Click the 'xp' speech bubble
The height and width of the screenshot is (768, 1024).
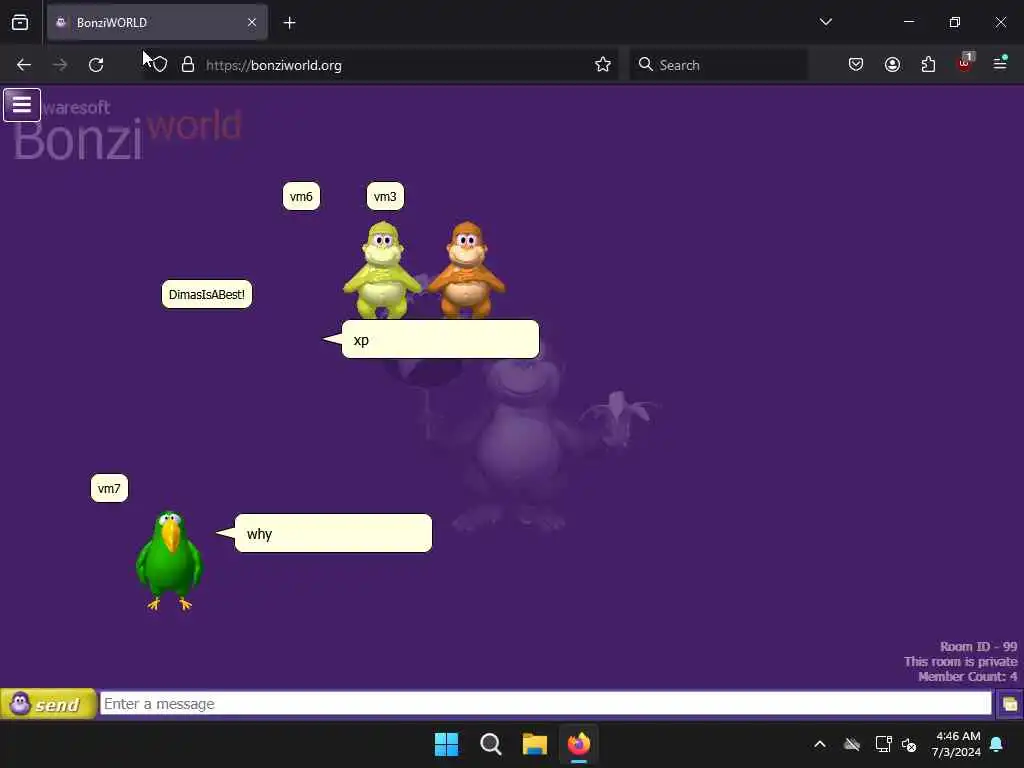click(440, 339)
